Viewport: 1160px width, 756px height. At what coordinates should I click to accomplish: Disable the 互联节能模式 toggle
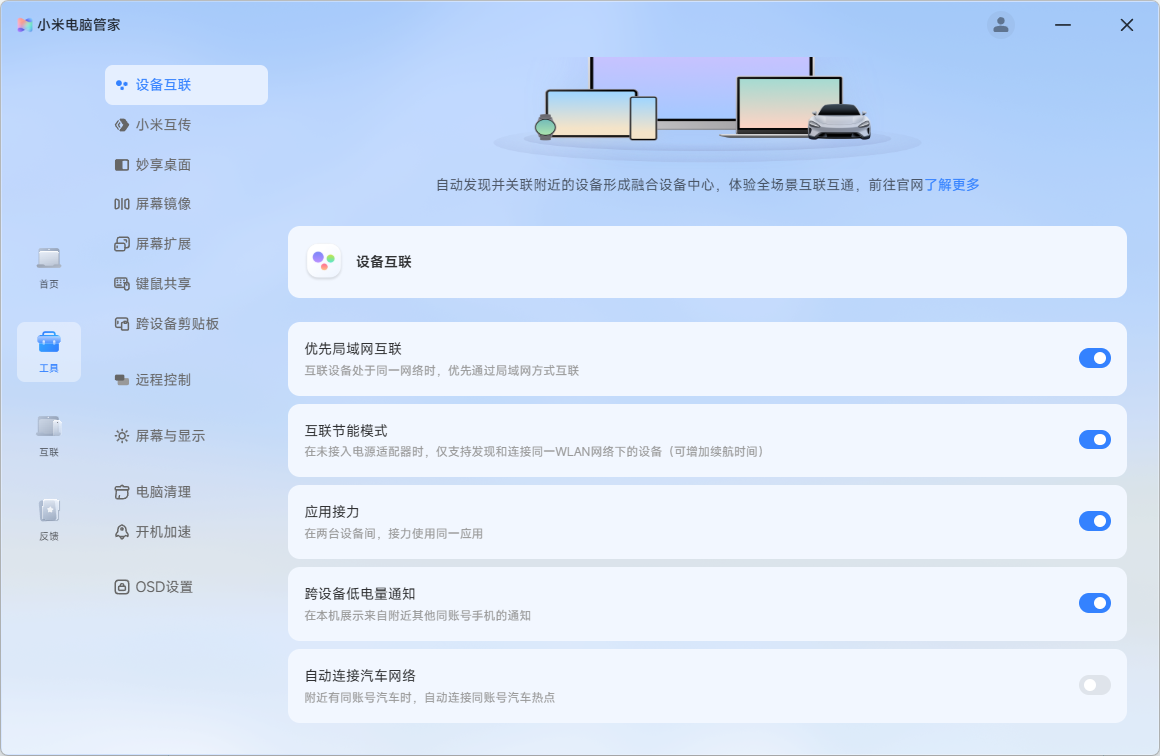1095,440
